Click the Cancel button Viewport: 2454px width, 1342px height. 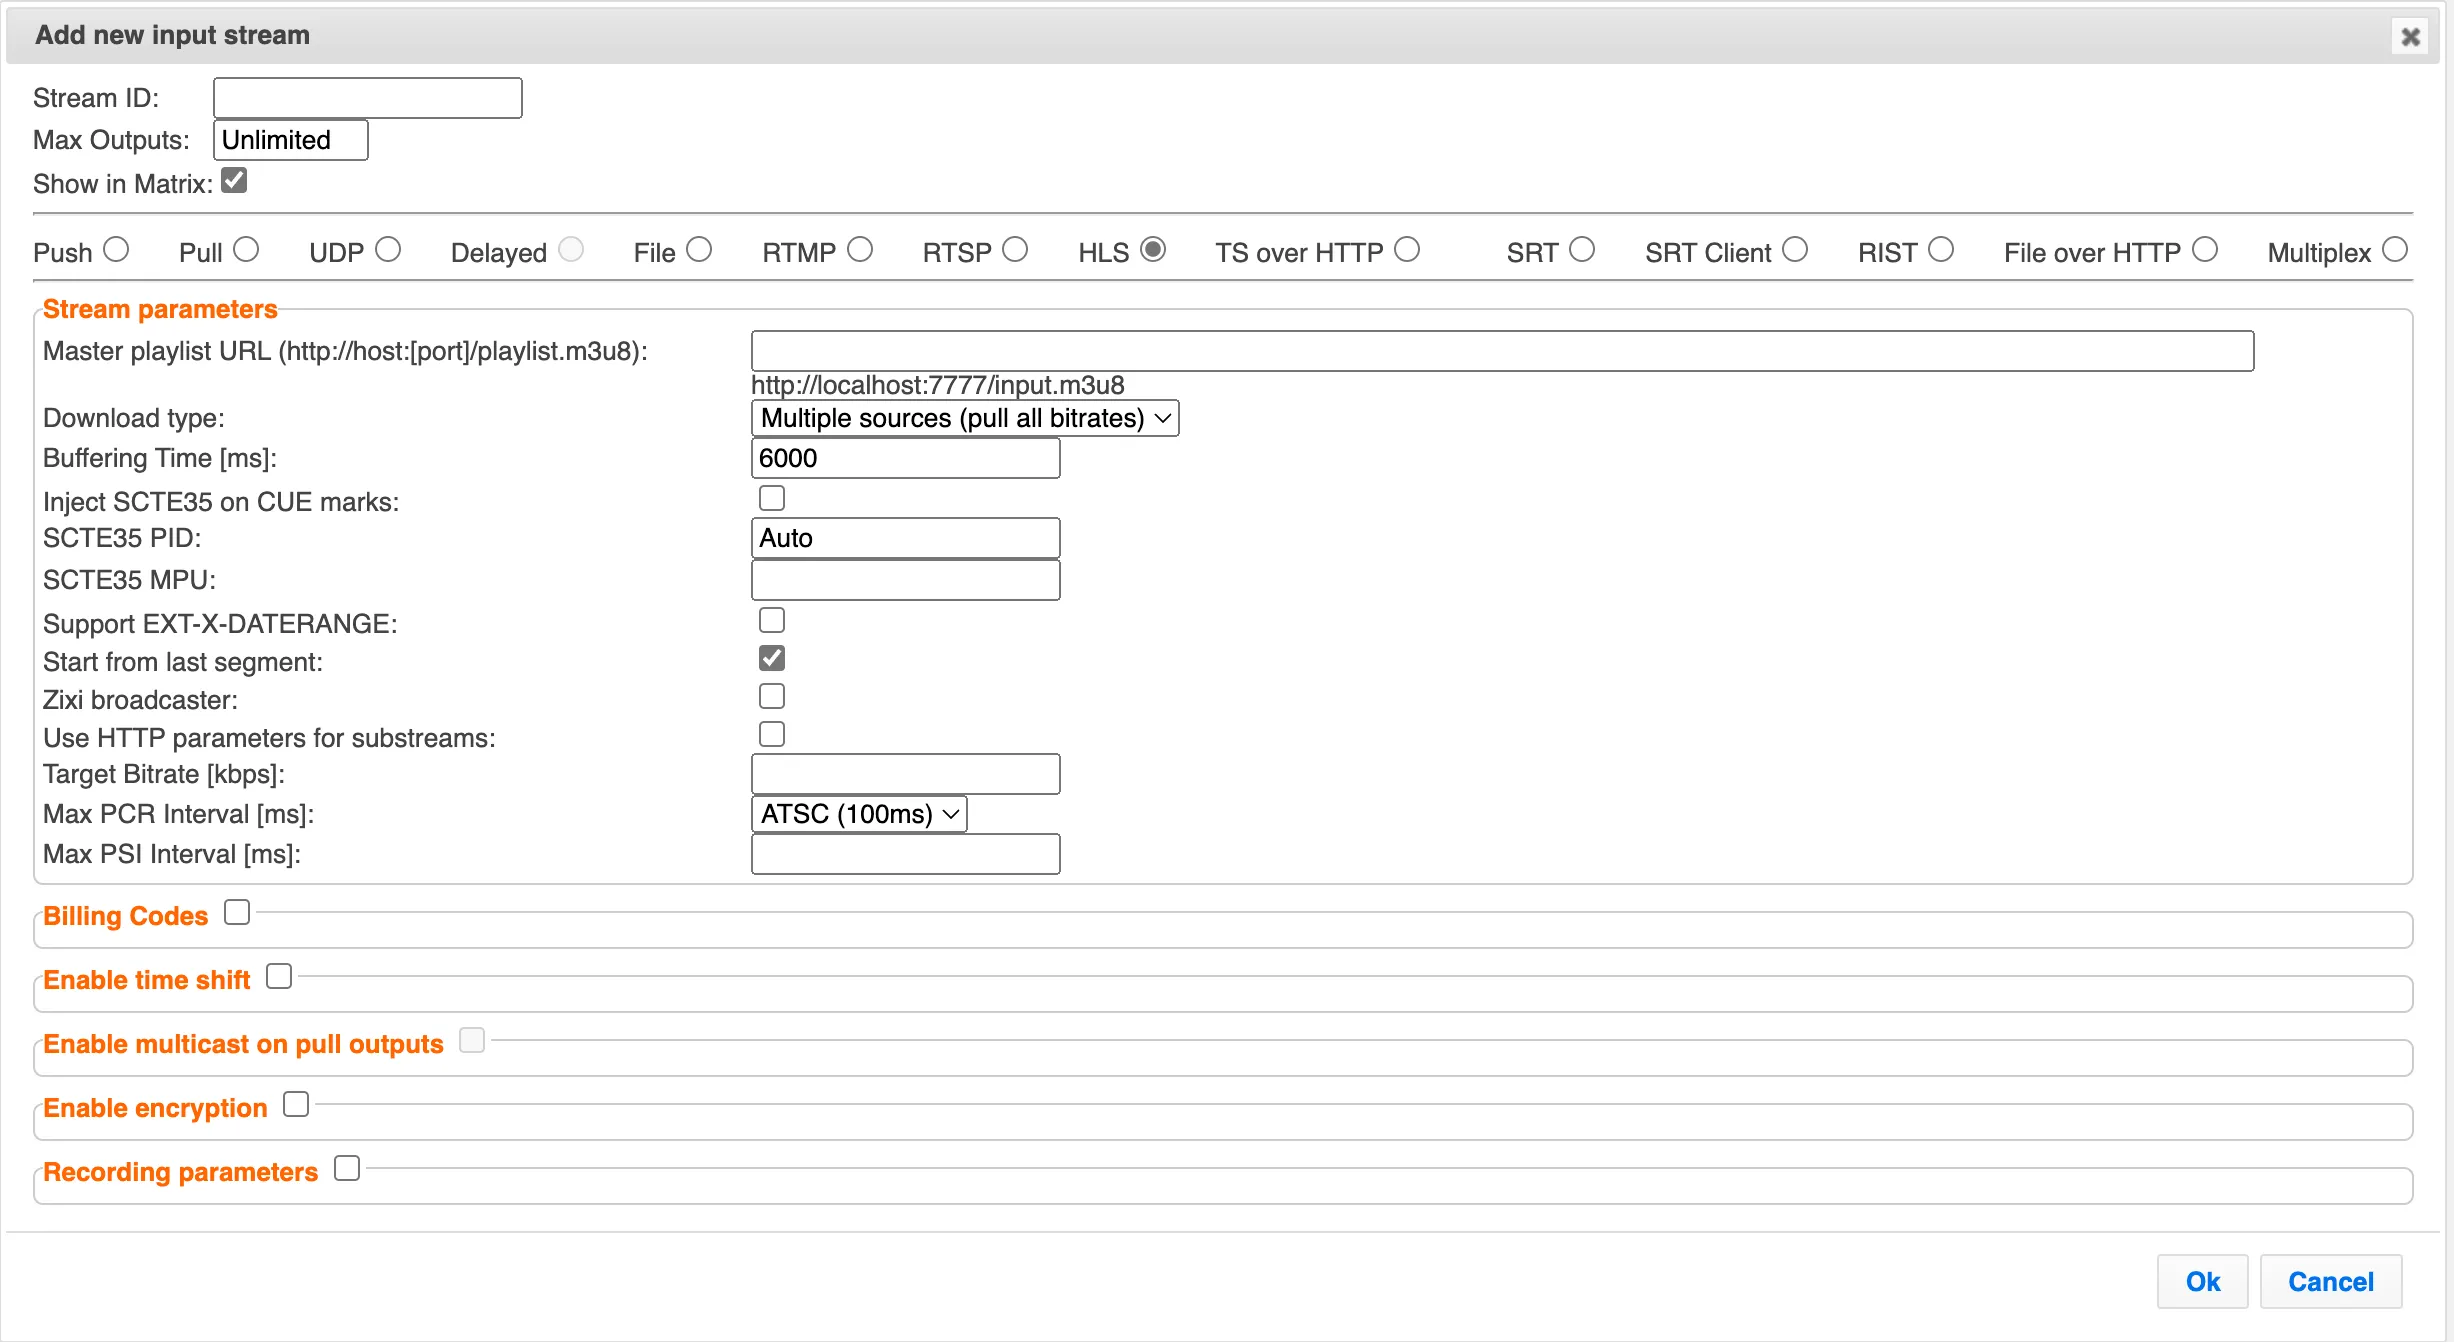click(2331, 1282)
